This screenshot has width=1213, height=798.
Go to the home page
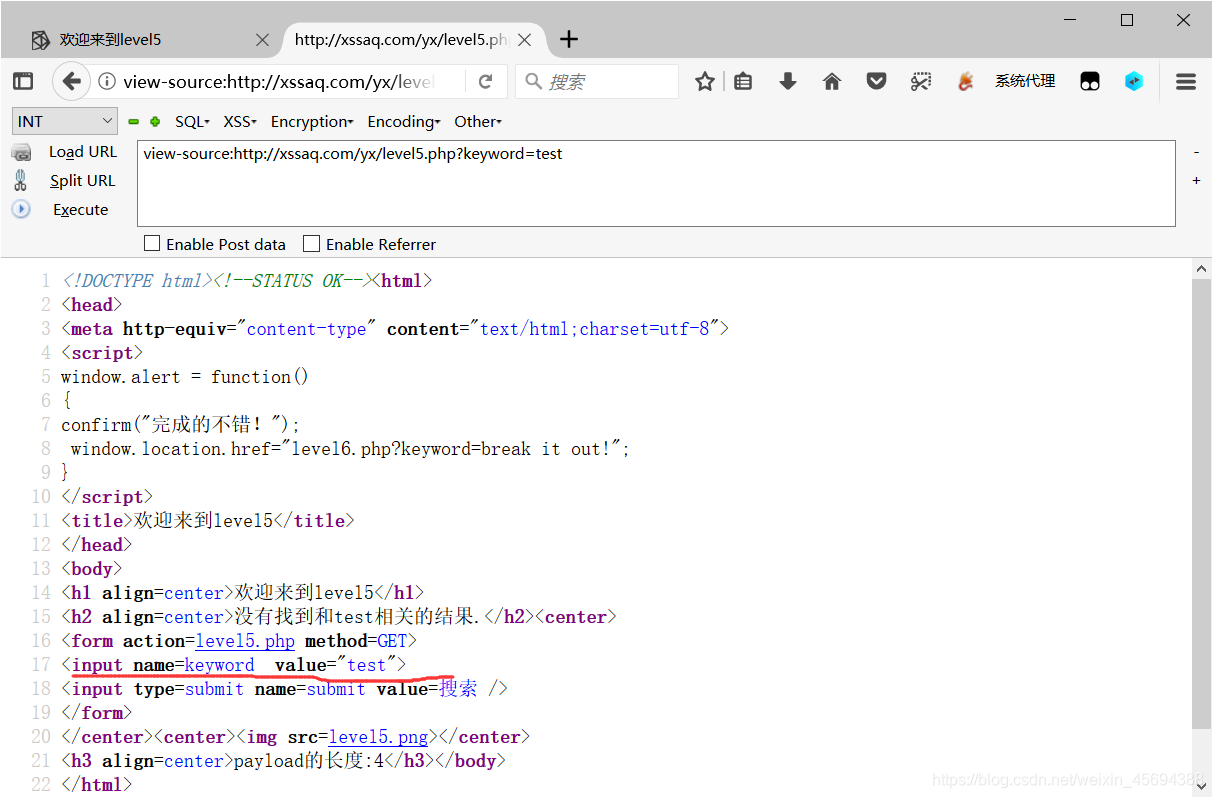pos(832,82)
